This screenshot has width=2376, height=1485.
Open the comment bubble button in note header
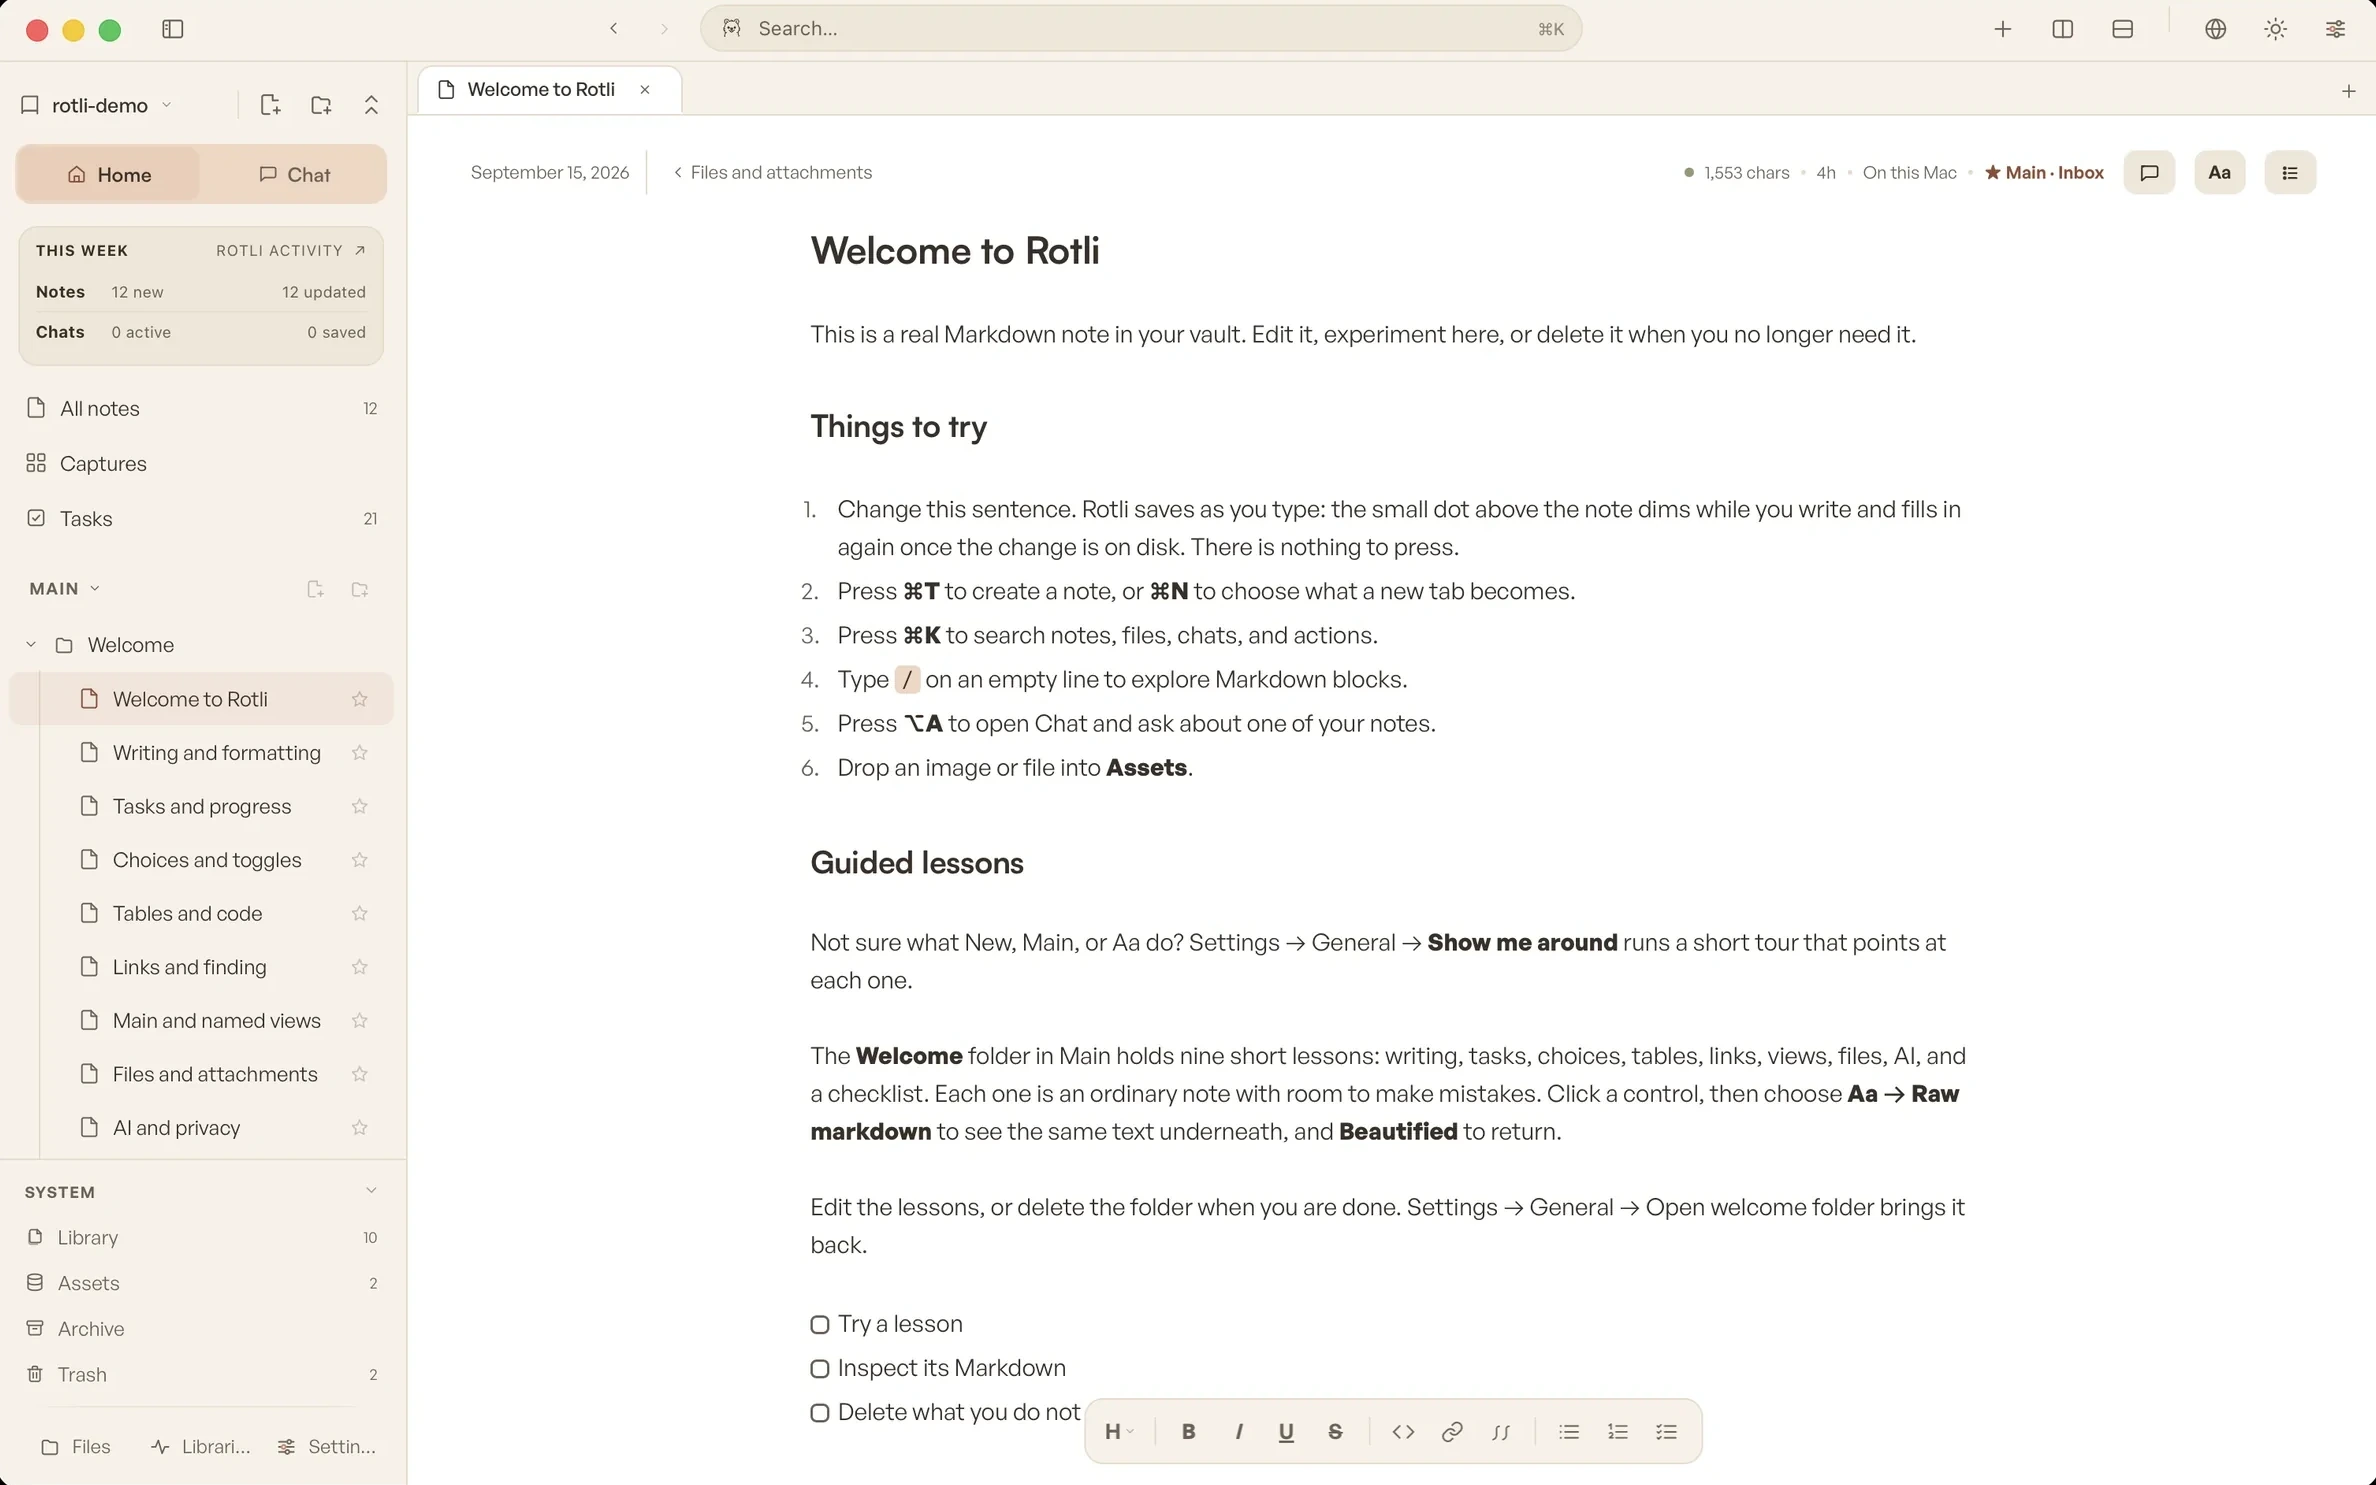tap(2149, 172)
